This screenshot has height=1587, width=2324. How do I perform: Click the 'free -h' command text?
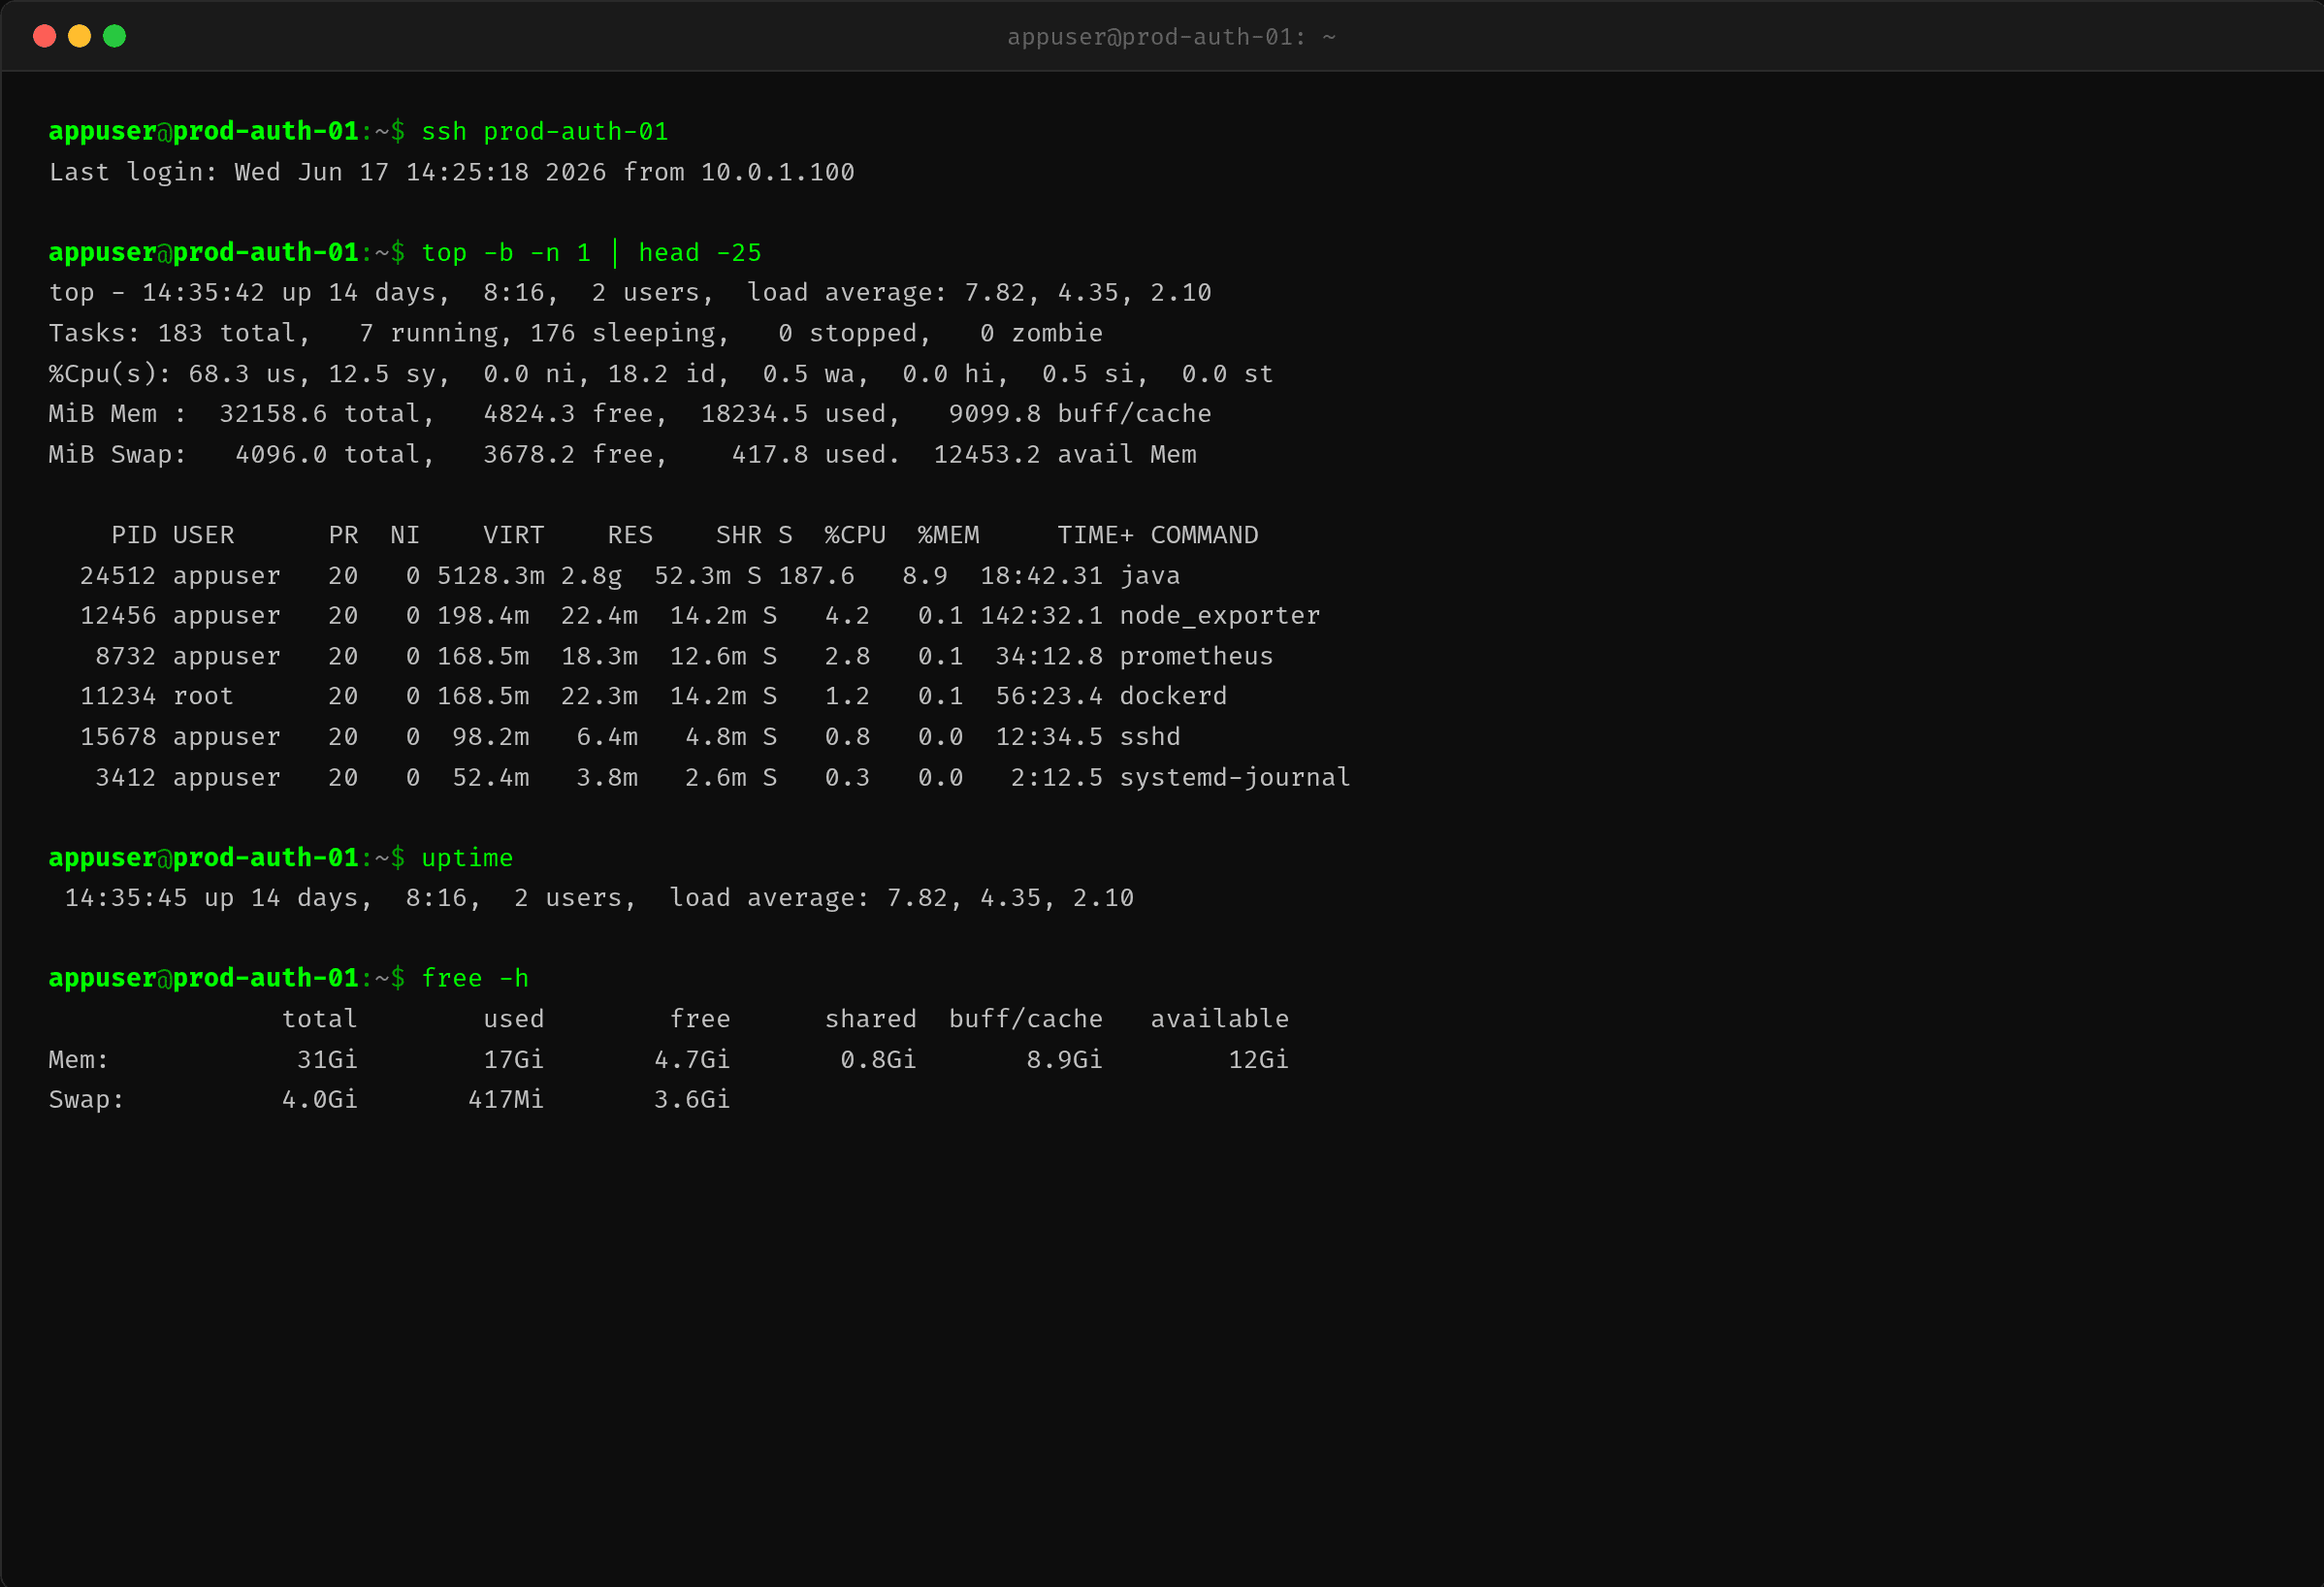(x=475, y=978)
